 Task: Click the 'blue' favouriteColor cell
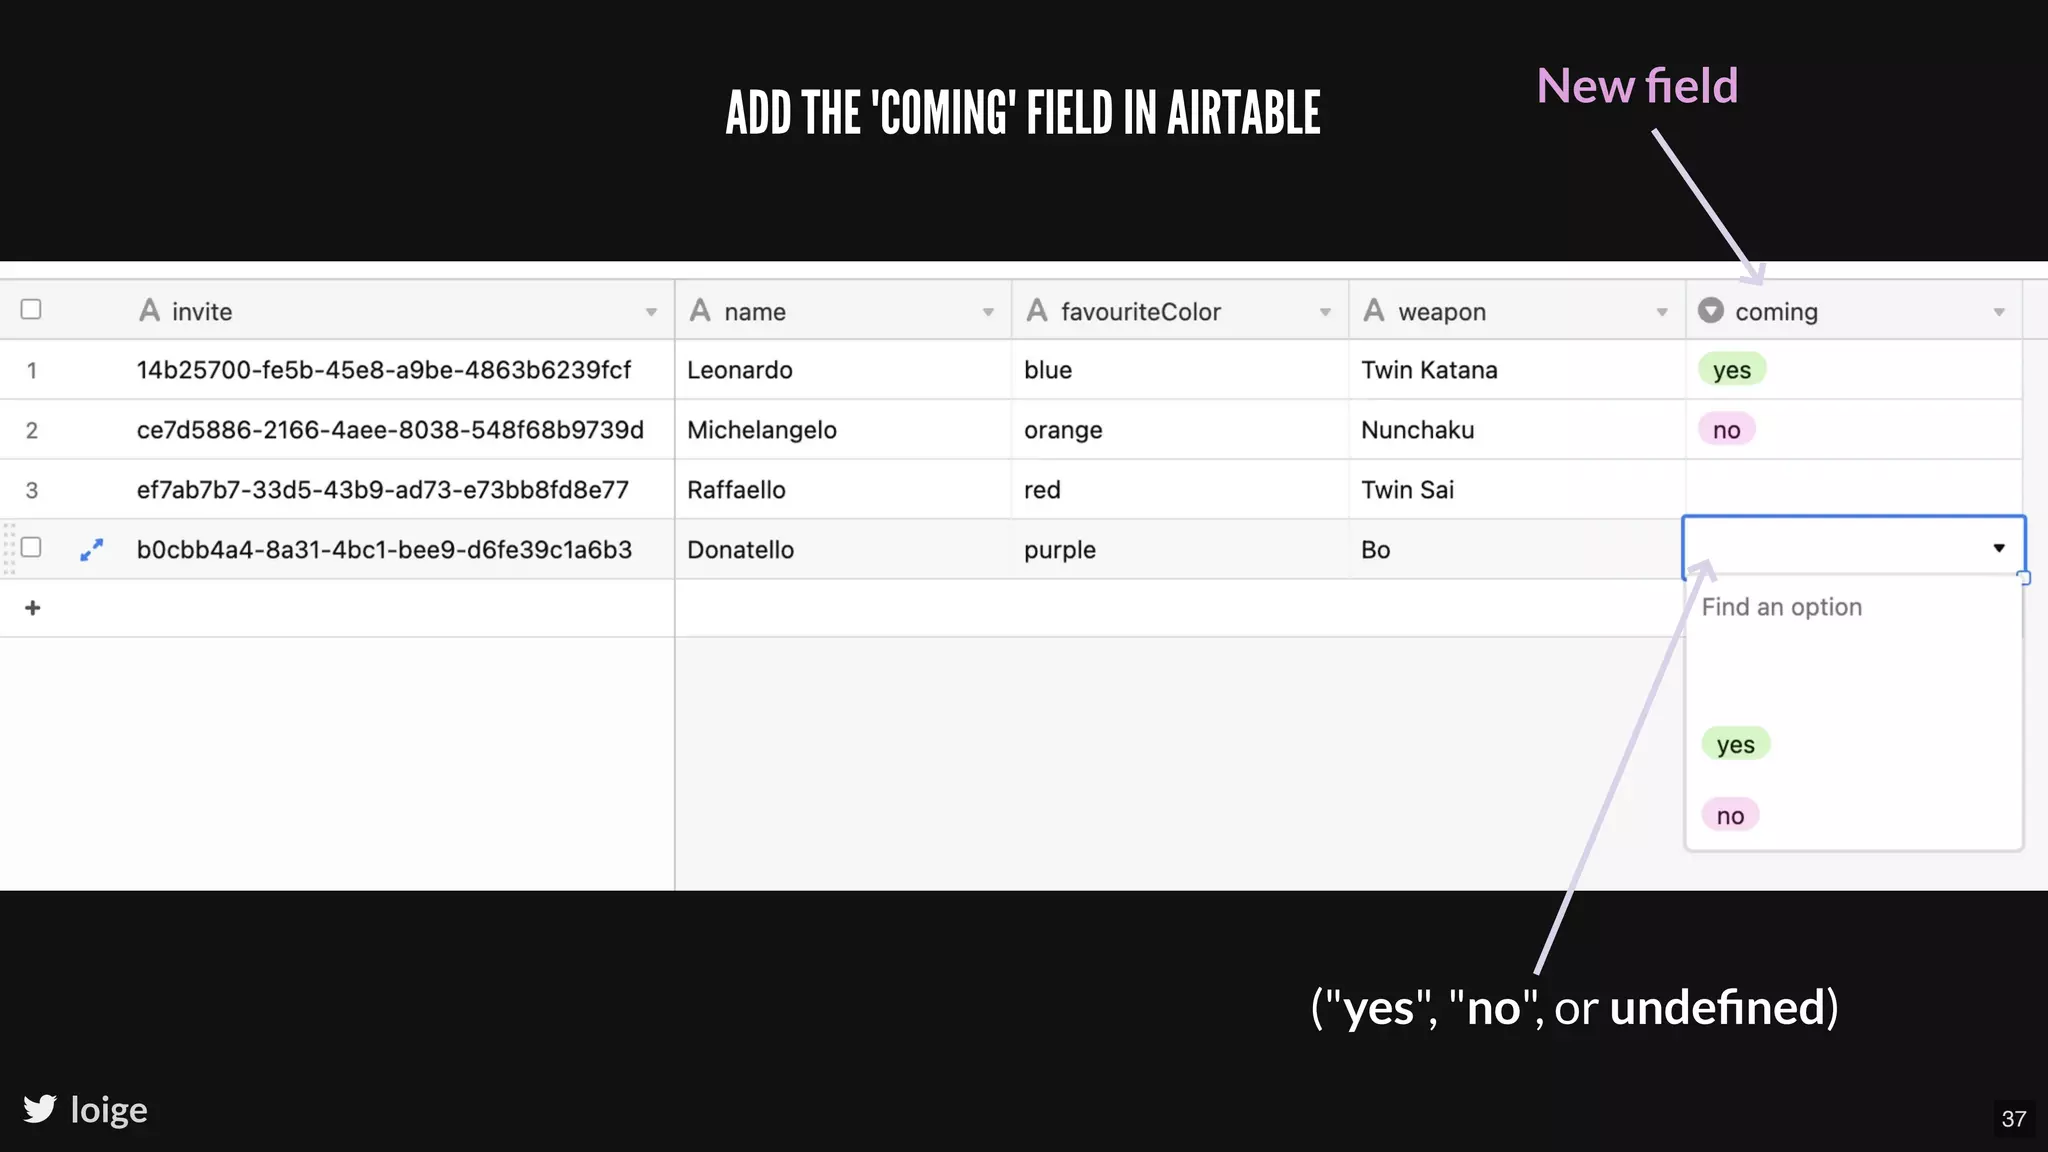tap(1180, 369)
